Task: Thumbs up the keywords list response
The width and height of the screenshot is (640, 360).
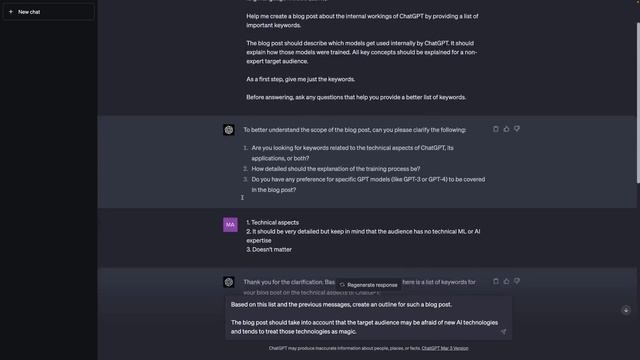Action: click(x=506, y=281)
